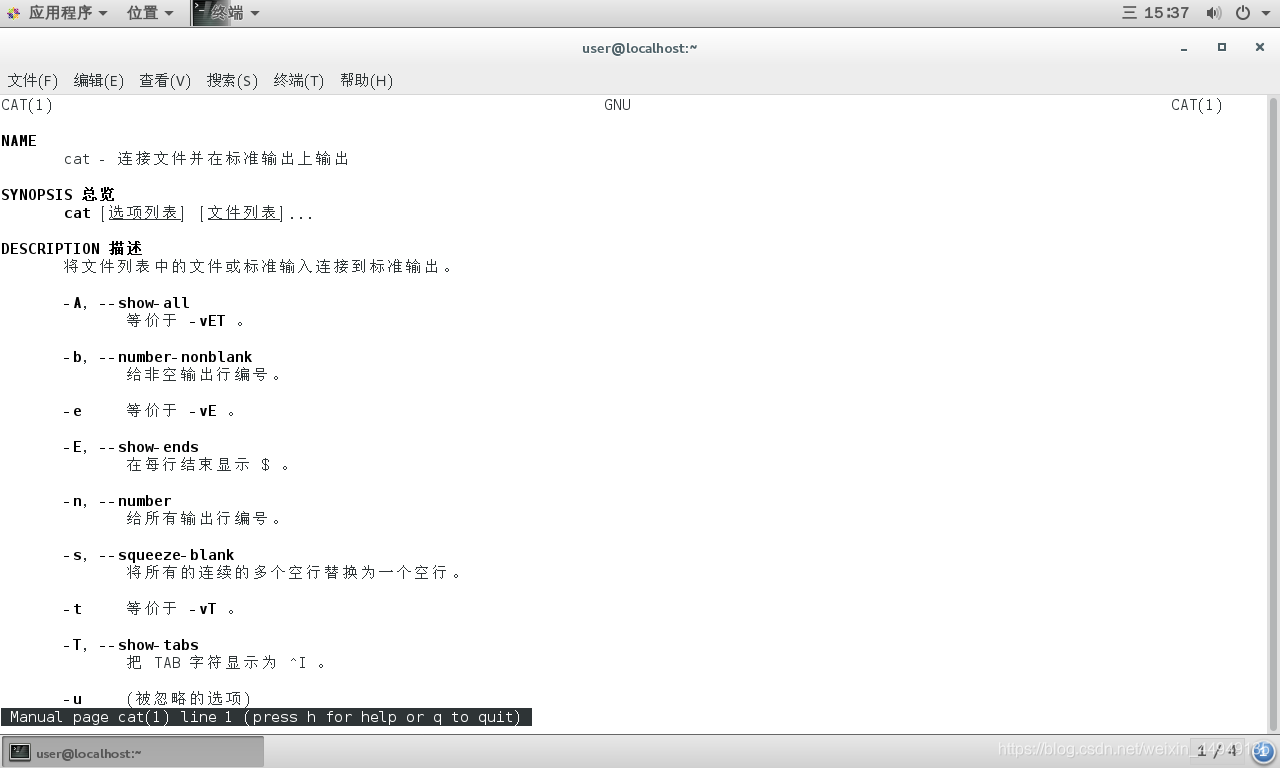Click the --show-ends option text
Image resolution: width=1280 pixels, height=768 pixels.
[149, 447]
